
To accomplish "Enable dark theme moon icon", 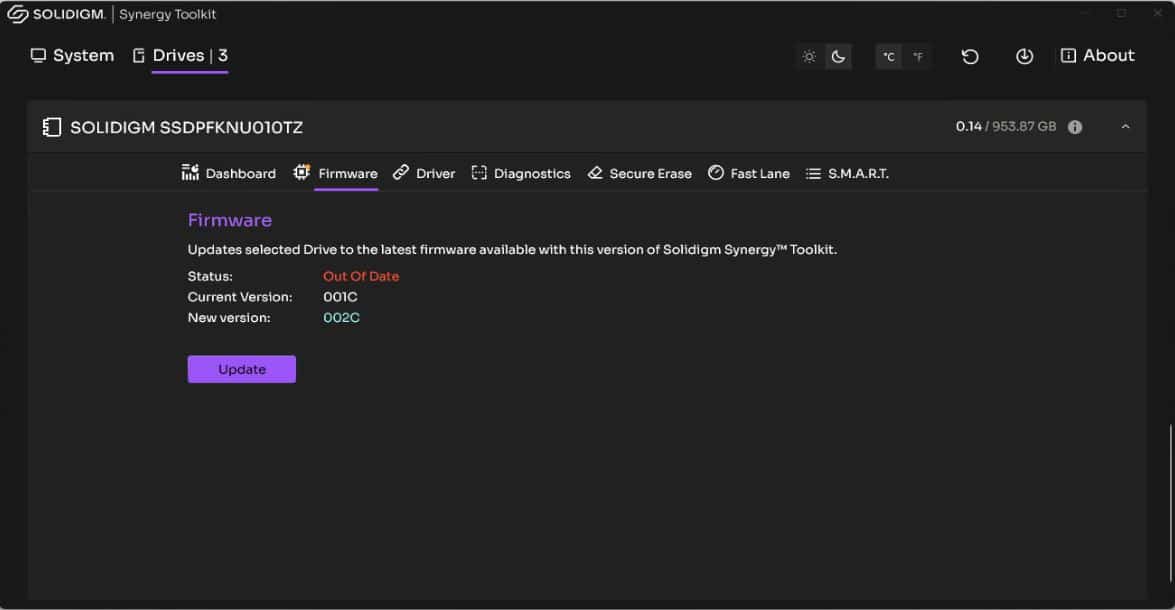I will 838,56.
